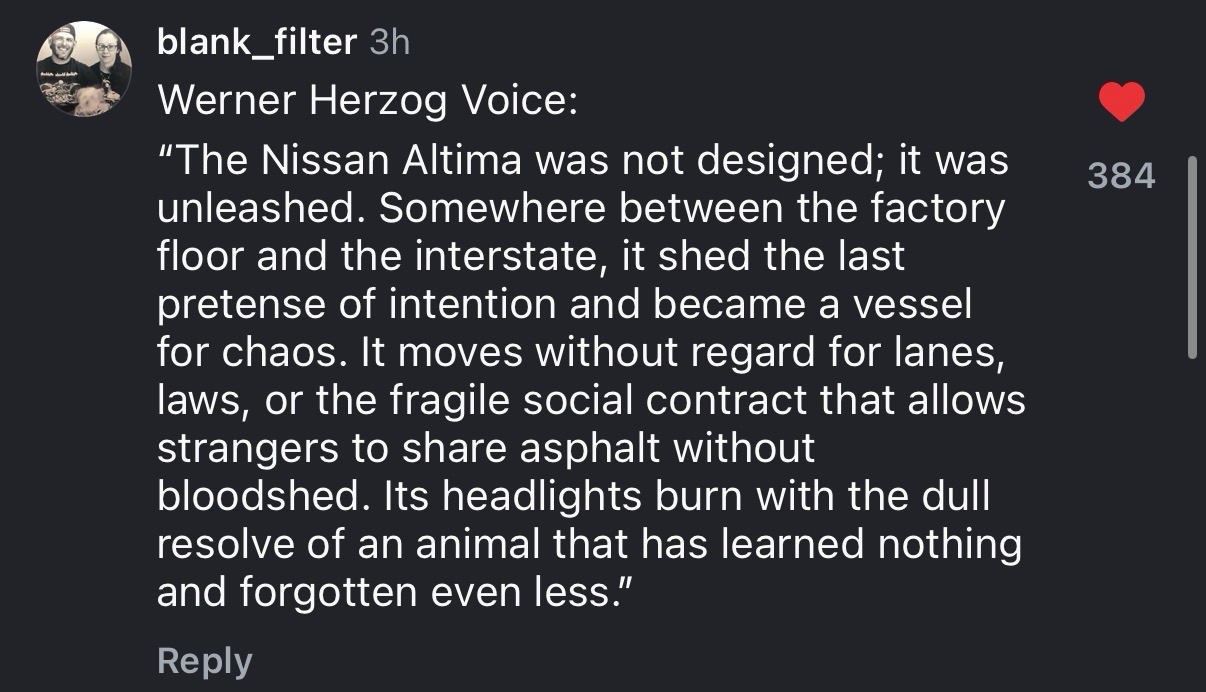Open the blank_filter username link
1206x692 pixels.
[257, 42]
